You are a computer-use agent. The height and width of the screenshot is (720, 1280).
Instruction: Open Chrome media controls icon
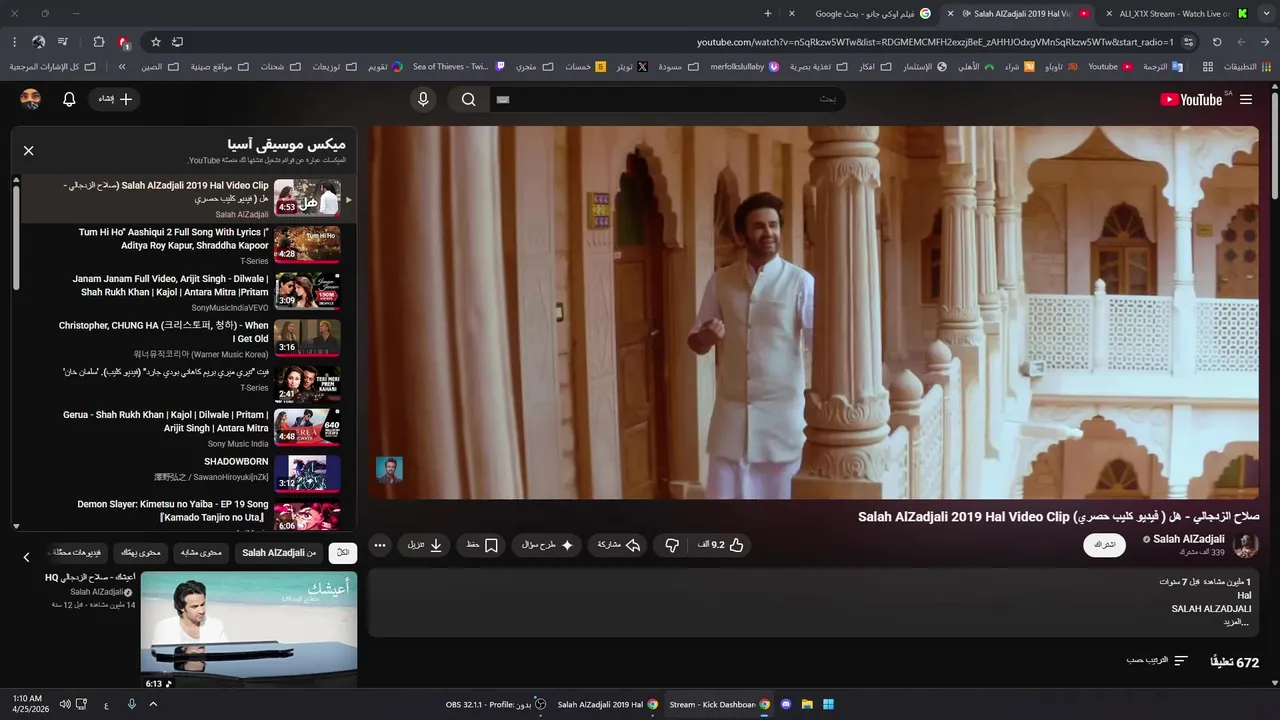63,42
